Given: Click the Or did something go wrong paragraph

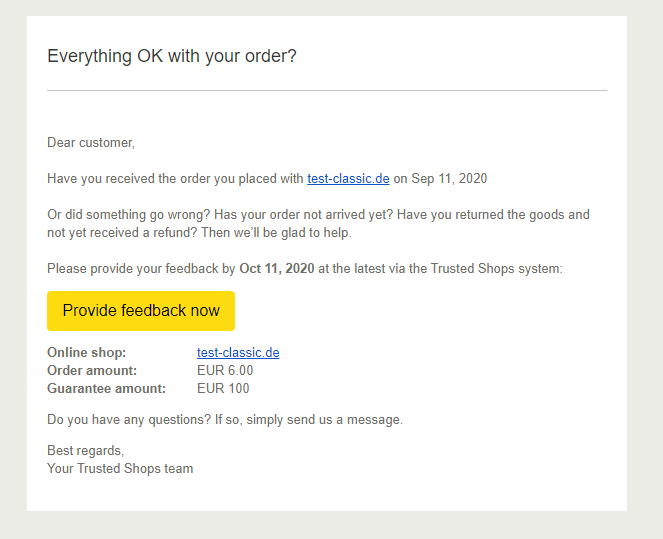Looking at the screenshot, I should (318, 224).
